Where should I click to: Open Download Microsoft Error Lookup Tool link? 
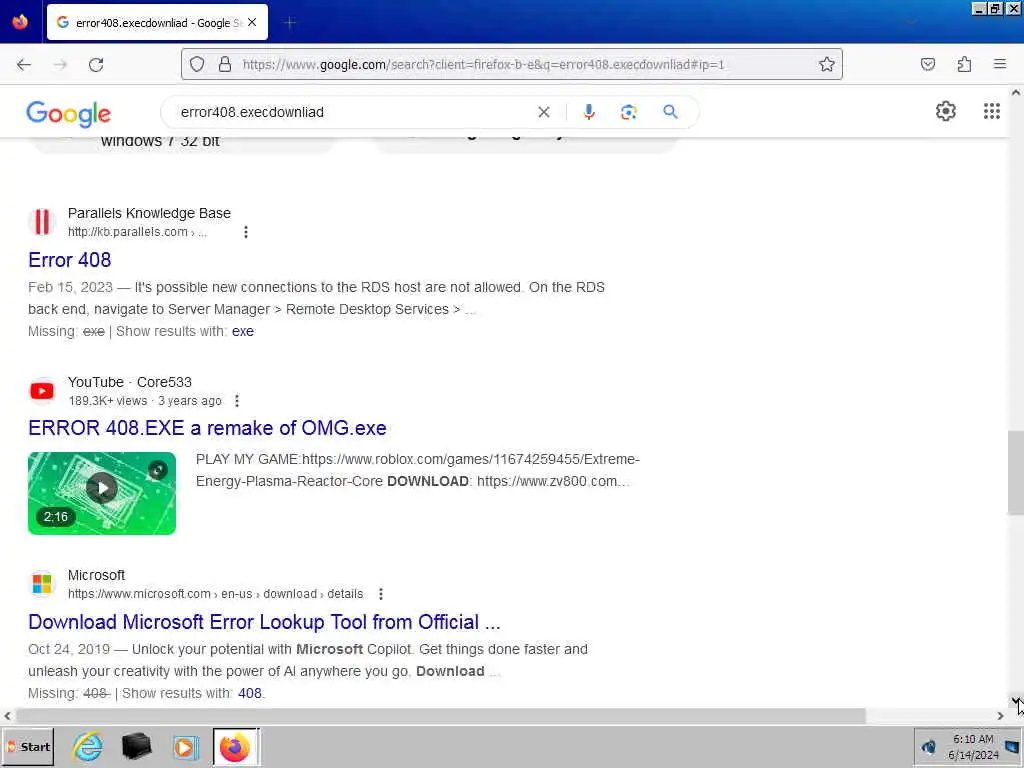click(x=264, y=622)
